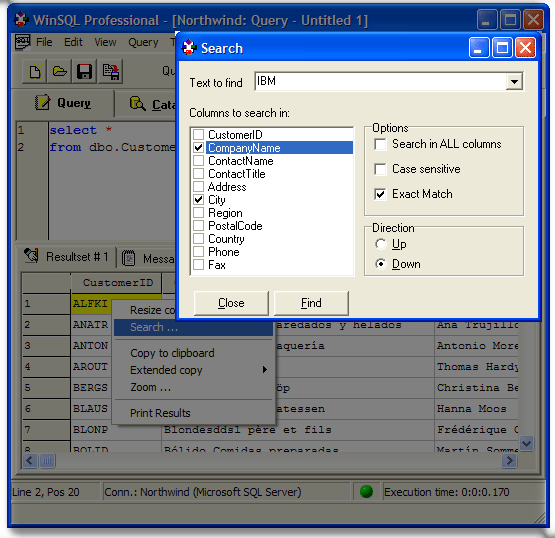Click the WinSQL app icon in title bar
Image resolution: width=555 pixels, height=538 pixels.
[x=21, y=20]
